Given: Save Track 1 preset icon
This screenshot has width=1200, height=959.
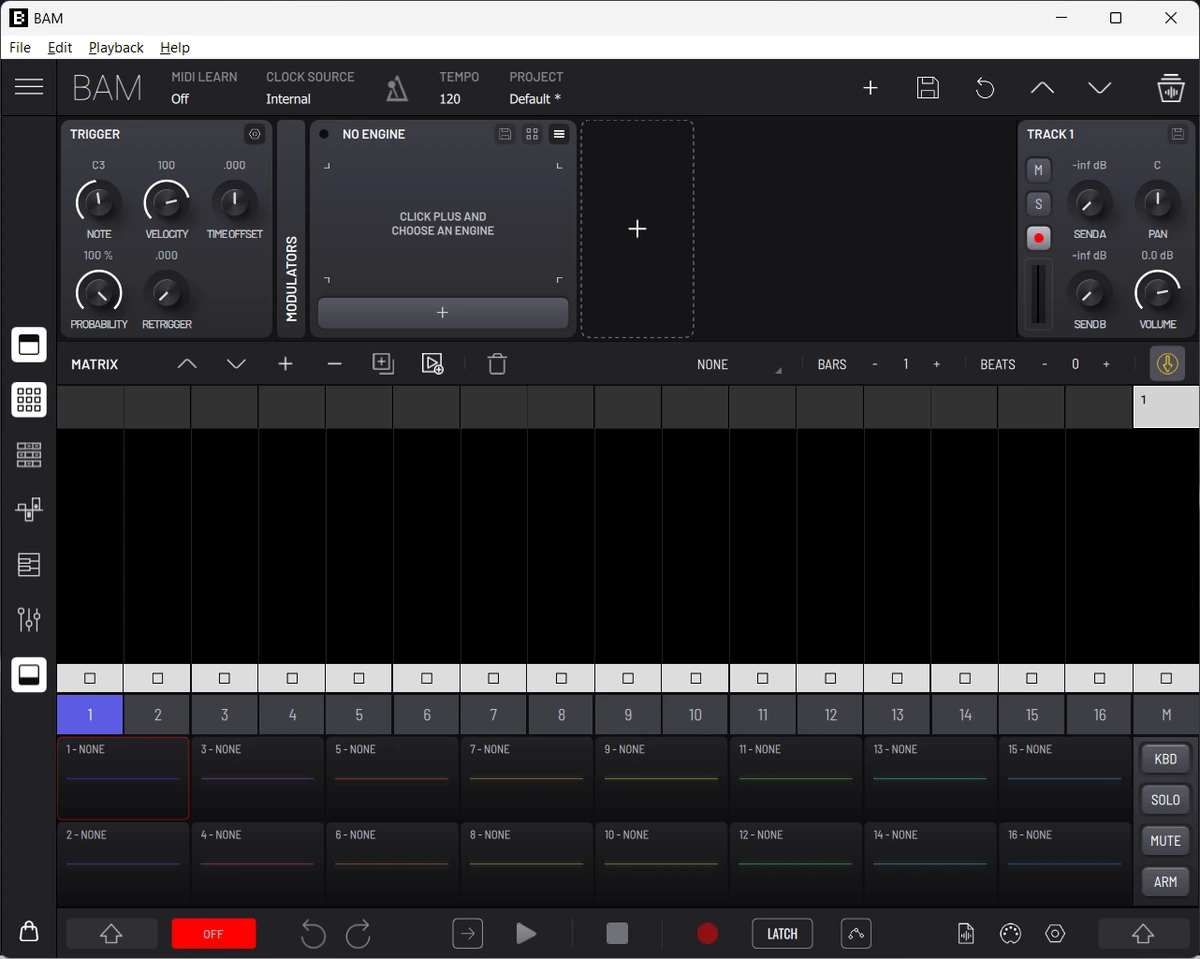Looking at the screenshot, I should coord(1178,134).
